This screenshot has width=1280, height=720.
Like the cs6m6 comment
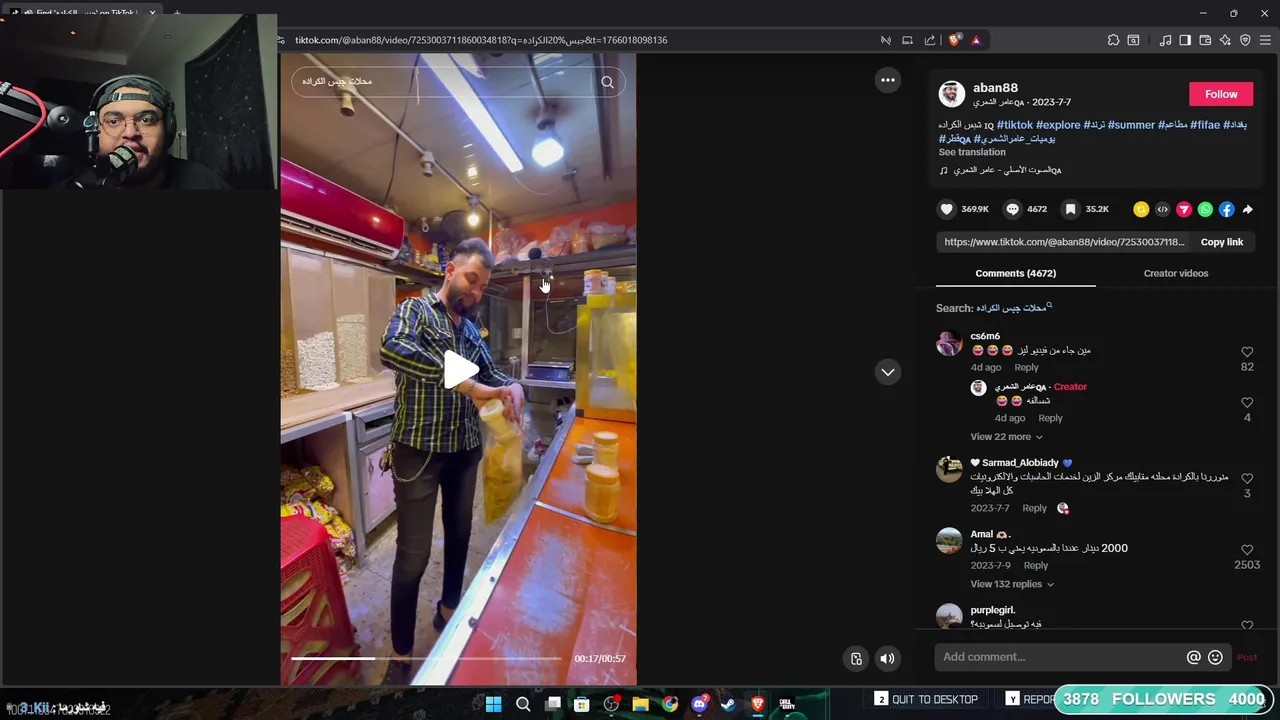click(1247, 352)
